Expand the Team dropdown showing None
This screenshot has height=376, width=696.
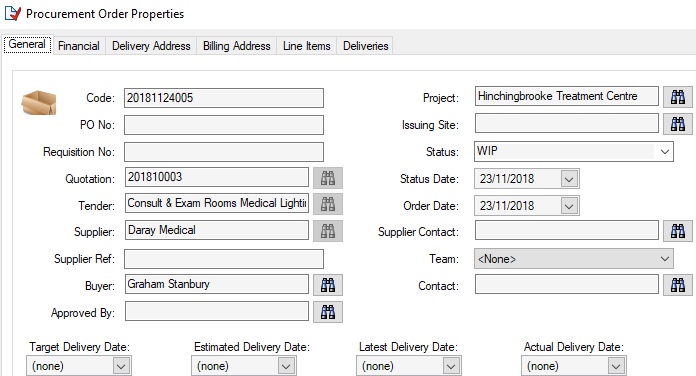coord(664,259)
